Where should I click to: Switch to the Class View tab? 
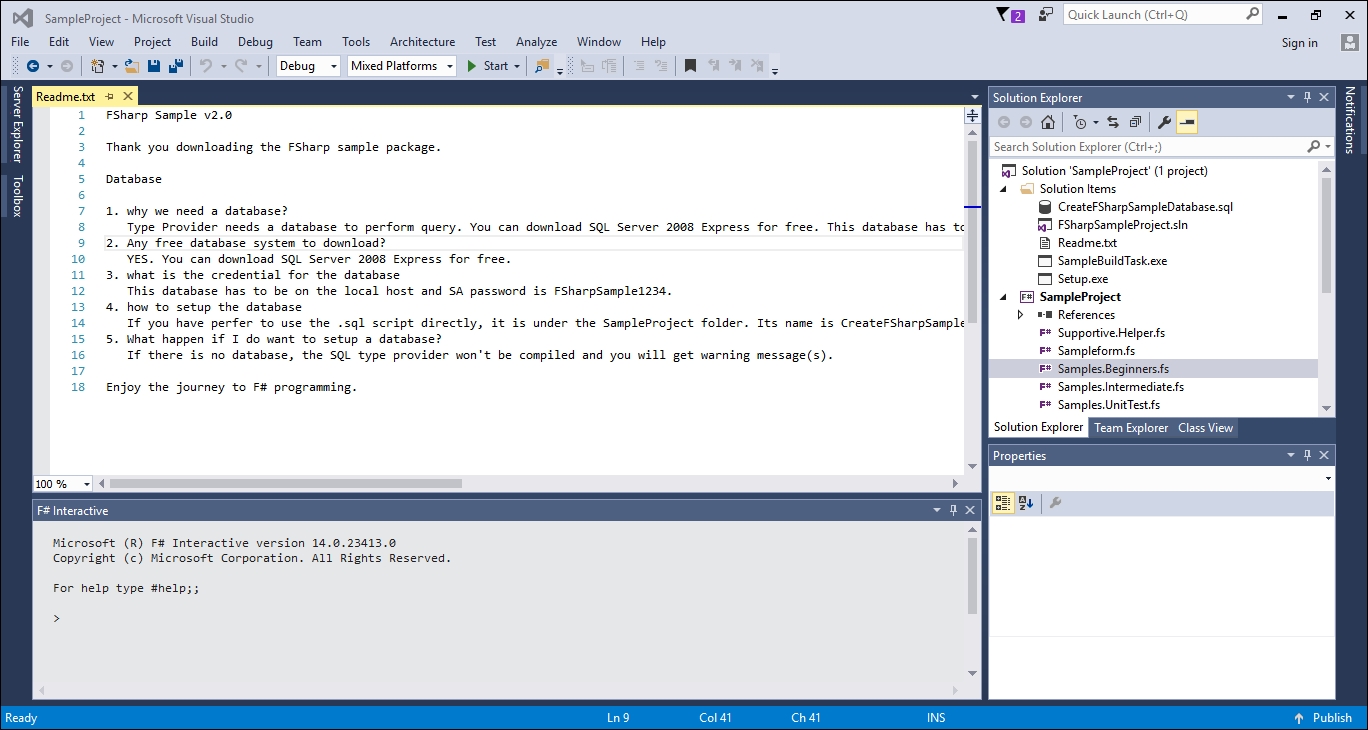[x=1205, y=428]
